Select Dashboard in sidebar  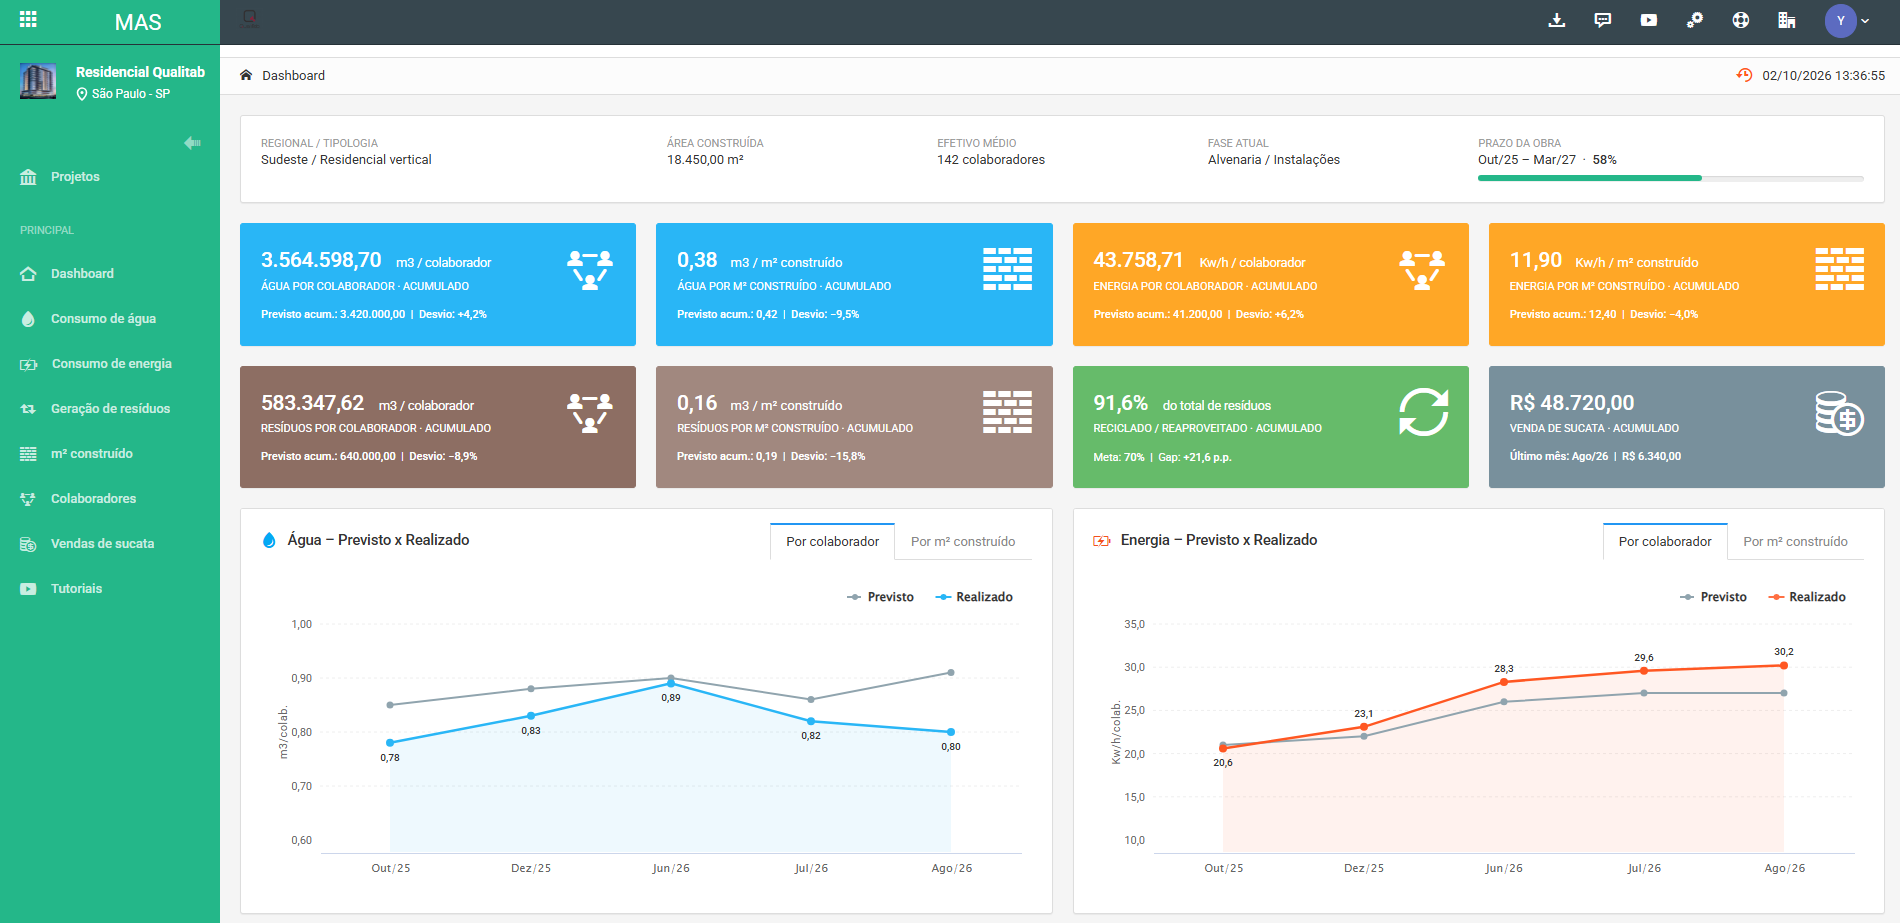click(x=110, y=274)
